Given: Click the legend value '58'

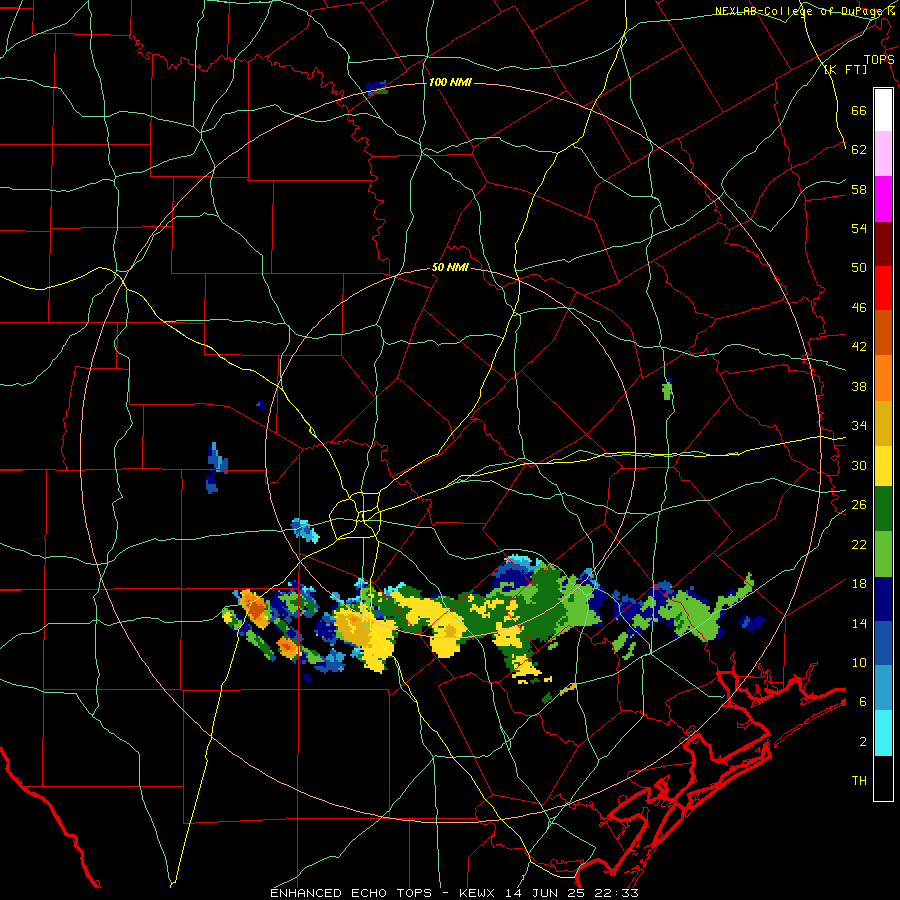Looking at the screenshot, I should coord(859,189).
